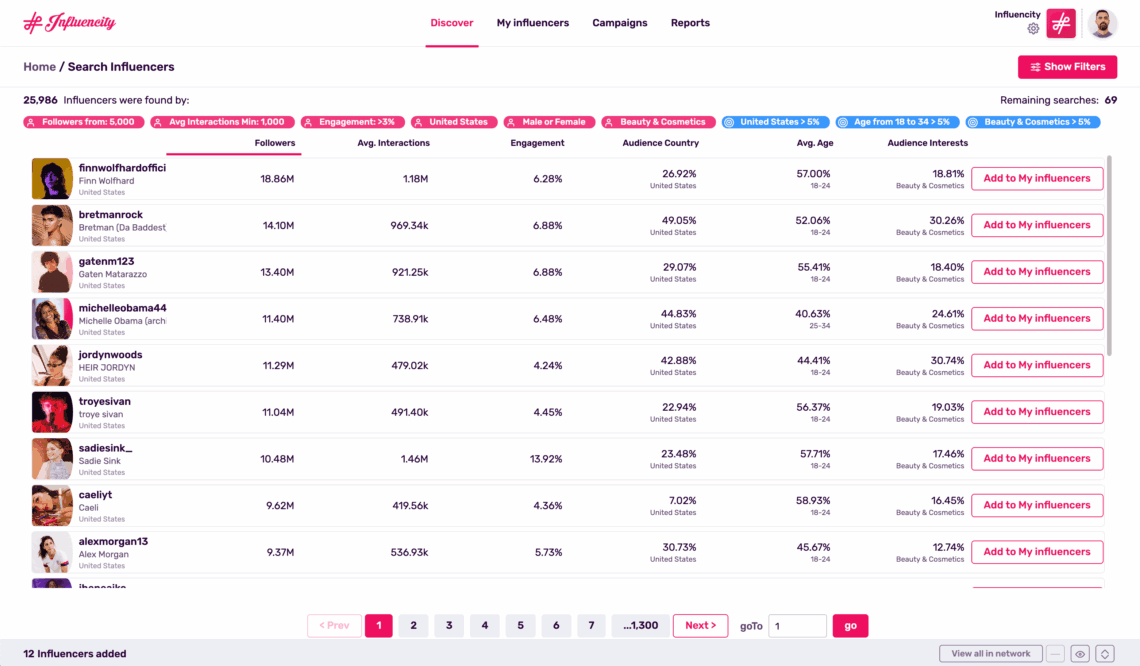
Task: Expand the bottom panel with diamond arrows icon
Action: point(1104,653)
